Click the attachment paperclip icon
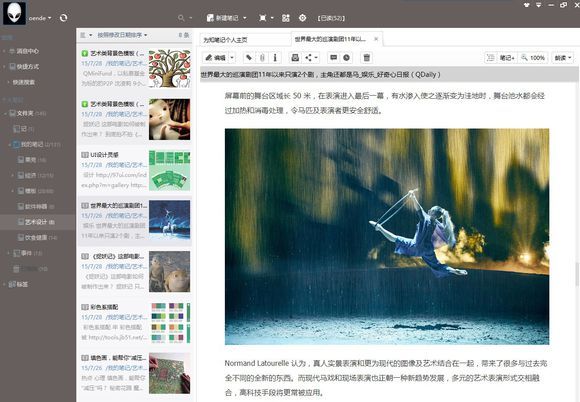This screenshot has height=402, width=580. pos(262,58)
